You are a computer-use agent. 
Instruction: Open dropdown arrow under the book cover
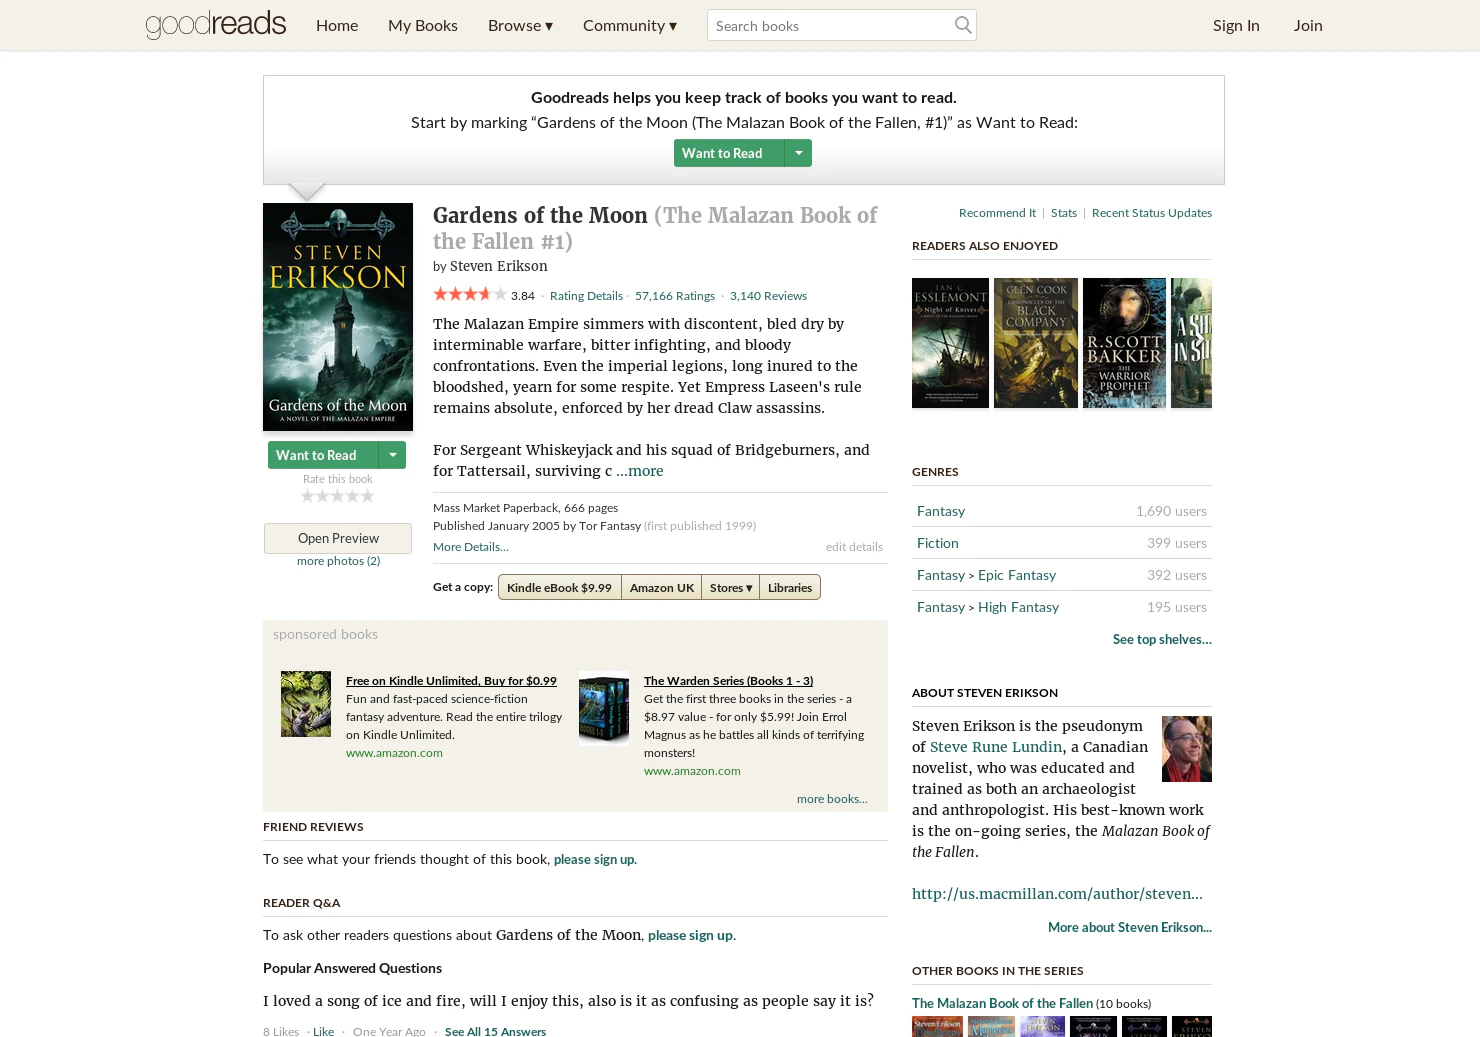pos(393,455)
